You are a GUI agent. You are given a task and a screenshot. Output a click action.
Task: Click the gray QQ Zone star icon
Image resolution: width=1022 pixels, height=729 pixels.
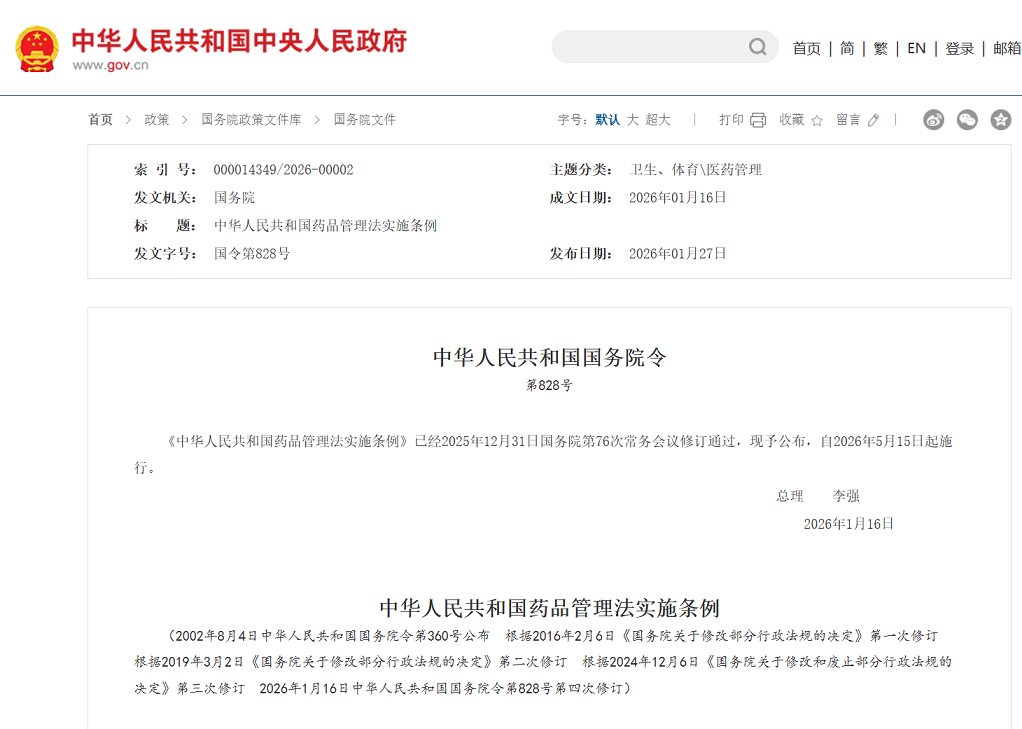[1000, 120]
